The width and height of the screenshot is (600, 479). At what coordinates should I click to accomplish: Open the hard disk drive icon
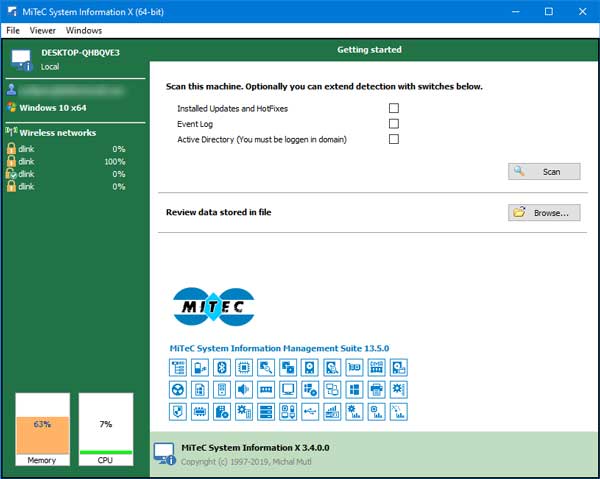click(310, 367)
